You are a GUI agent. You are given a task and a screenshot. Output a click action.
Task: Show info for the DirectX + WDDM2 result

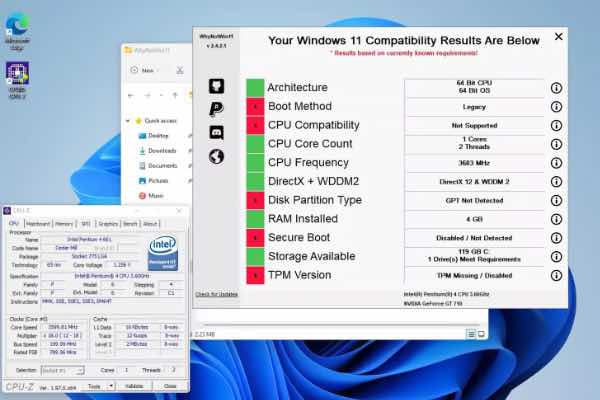tap(556, 182)
